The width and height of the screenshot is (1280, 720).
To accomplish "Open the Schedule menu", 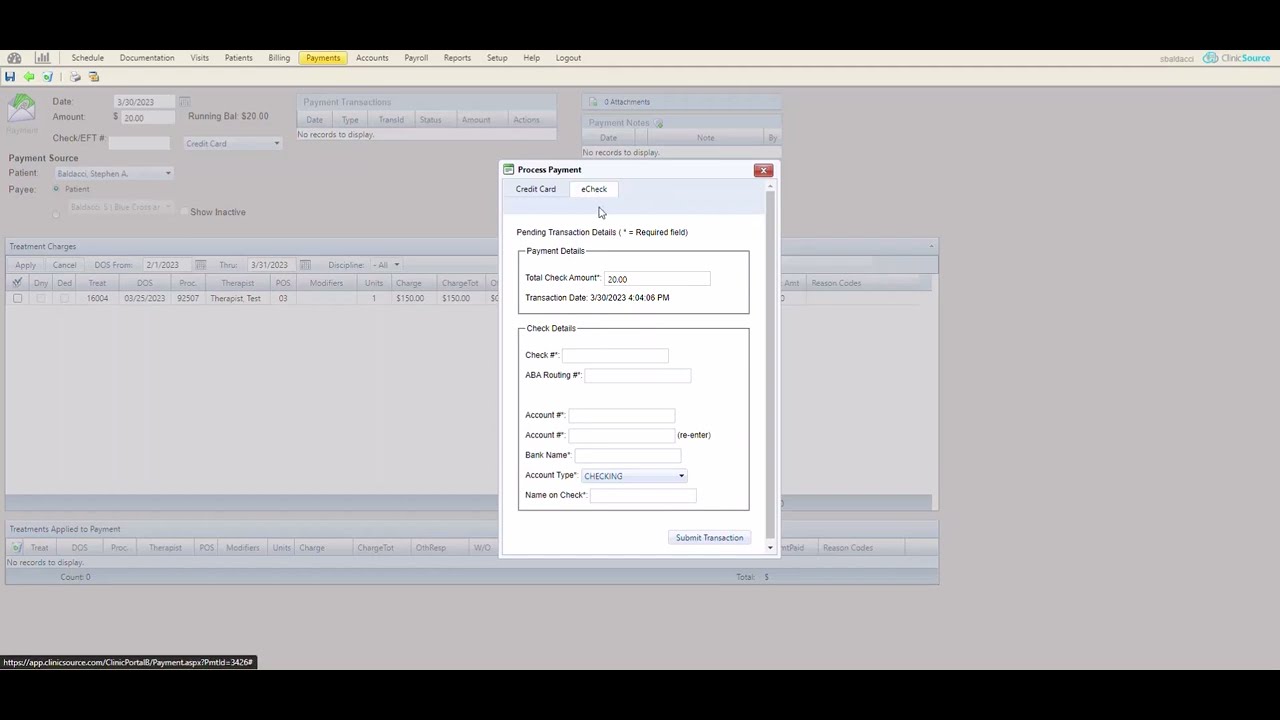I will pos(87,58).
